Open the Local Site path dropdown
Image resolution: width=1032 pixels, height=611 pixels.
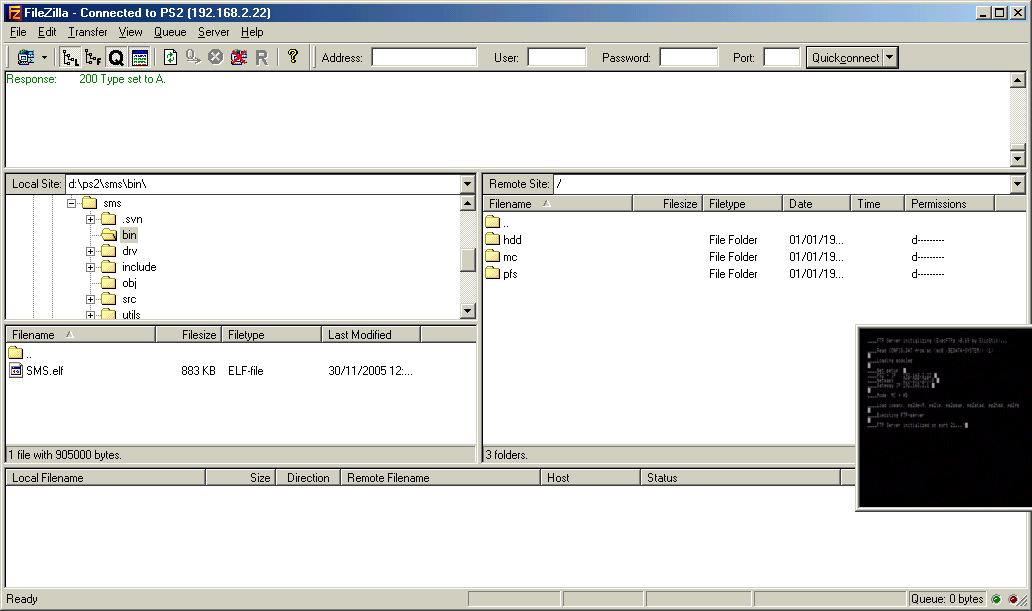click(x=467, y=184)
